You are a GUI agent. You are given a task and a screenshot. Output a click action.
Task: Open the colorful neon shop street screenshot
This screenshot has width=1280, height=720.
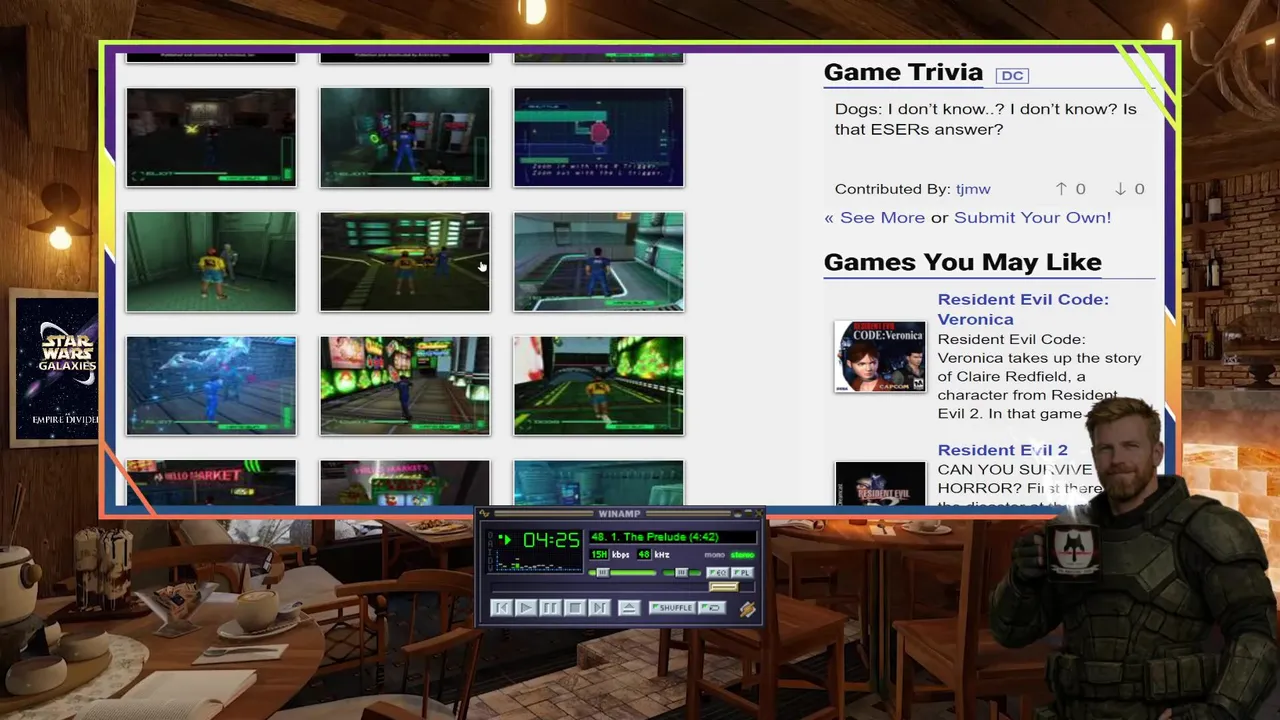[405, 385]
